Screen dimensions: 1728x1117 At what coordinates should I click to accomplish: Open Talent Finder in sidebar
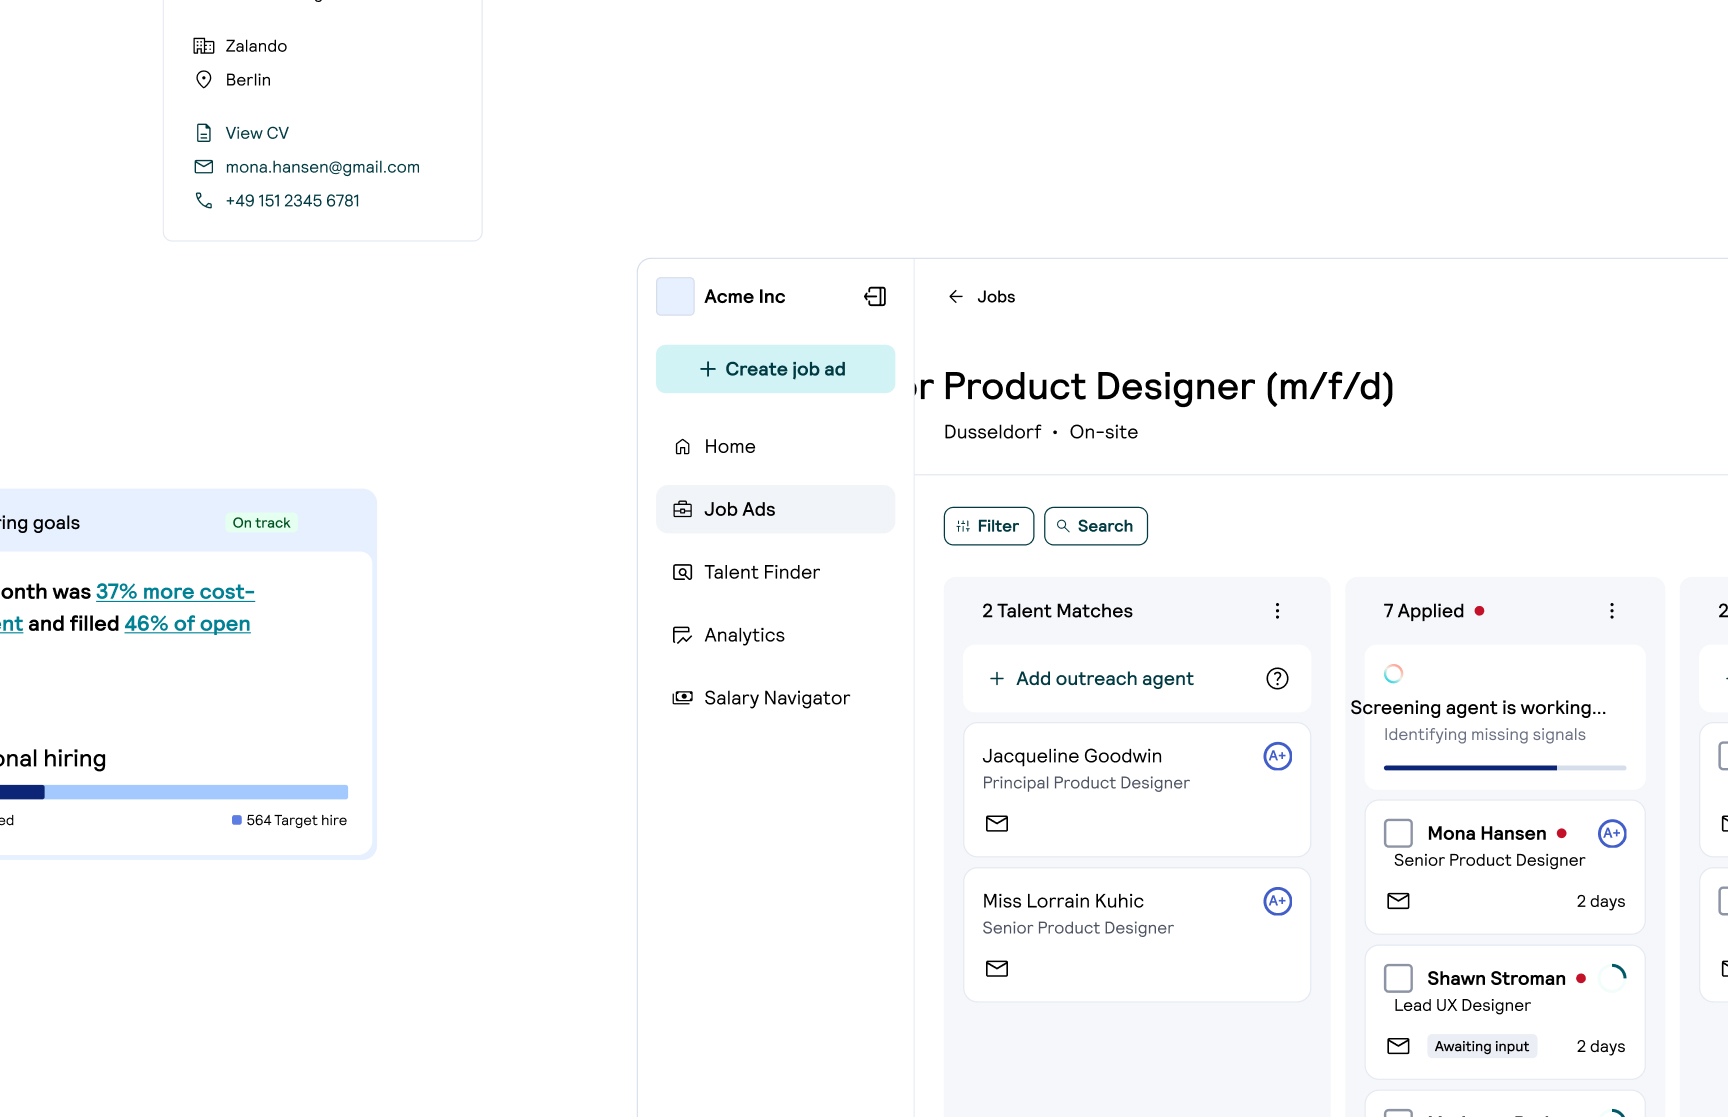(775, 572)
